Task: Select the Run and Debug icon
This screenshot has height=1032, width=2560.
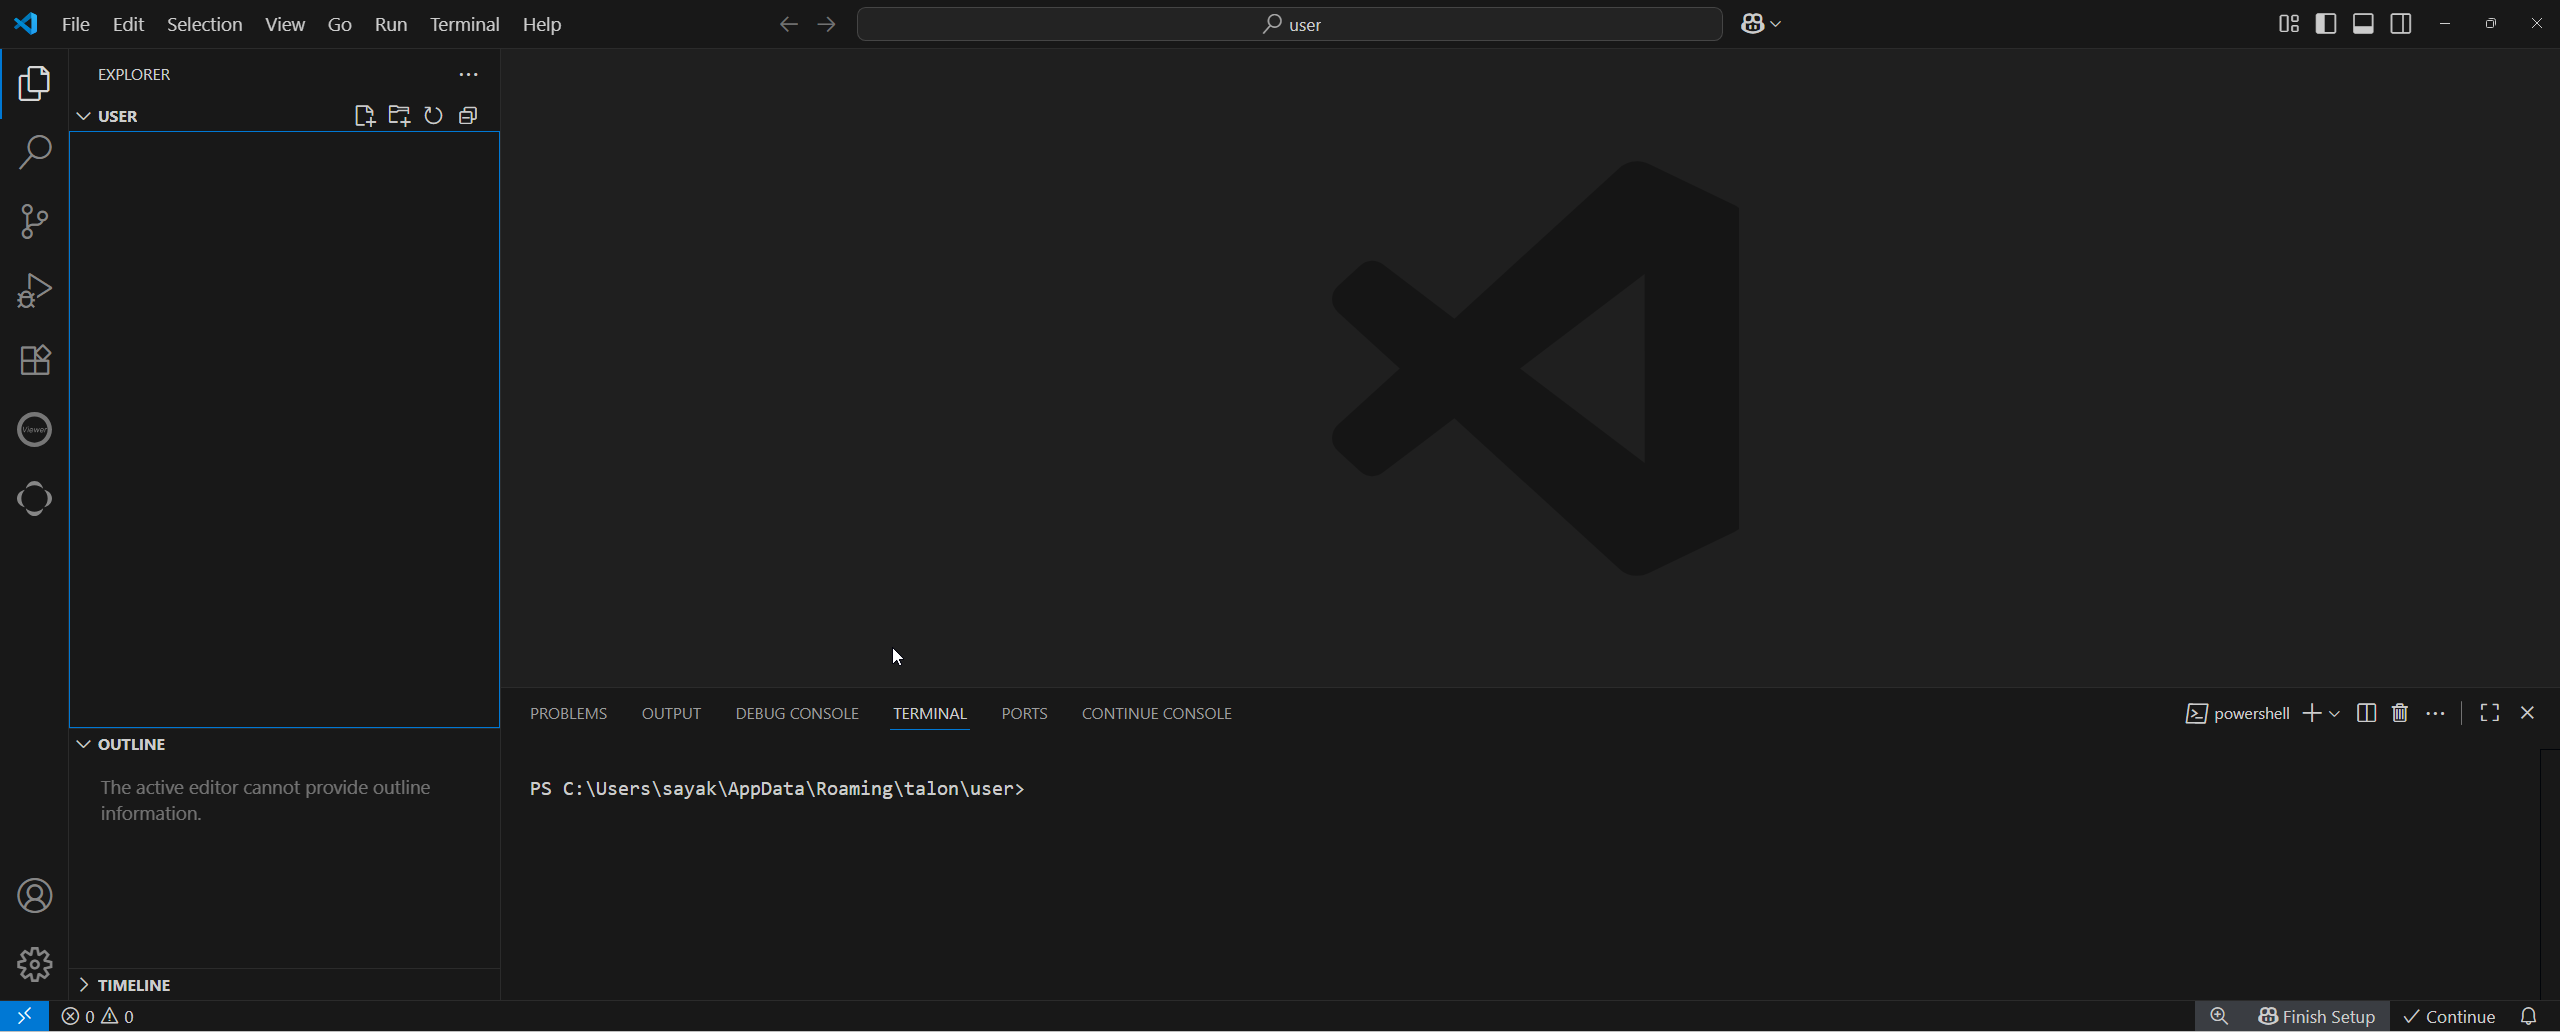Action: click(x=34, y=290)
